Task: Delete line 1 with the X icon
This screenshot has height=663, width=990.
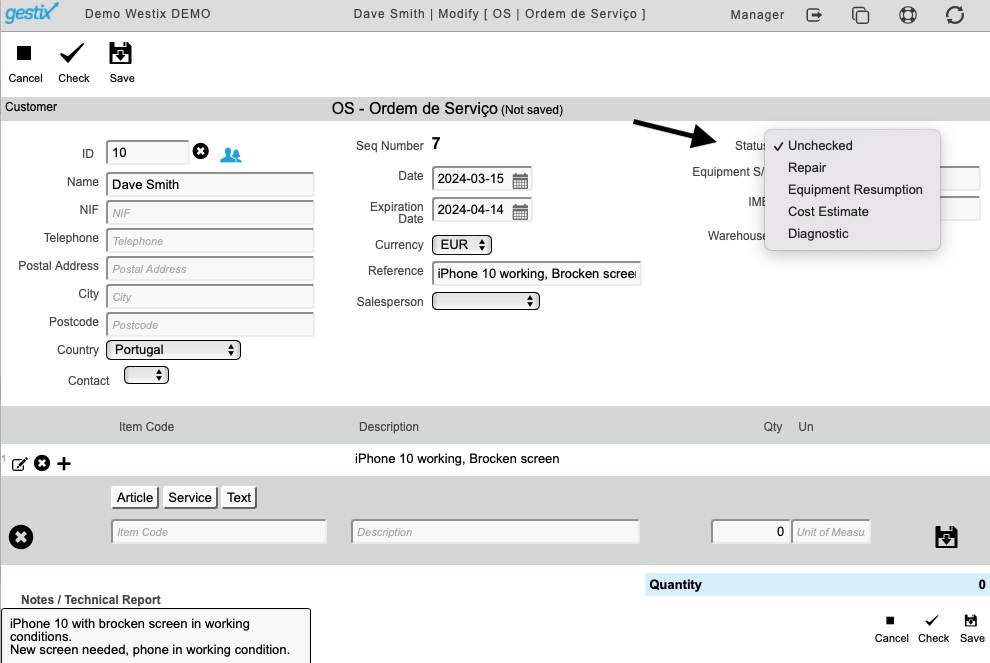Action: click(42, 463)
